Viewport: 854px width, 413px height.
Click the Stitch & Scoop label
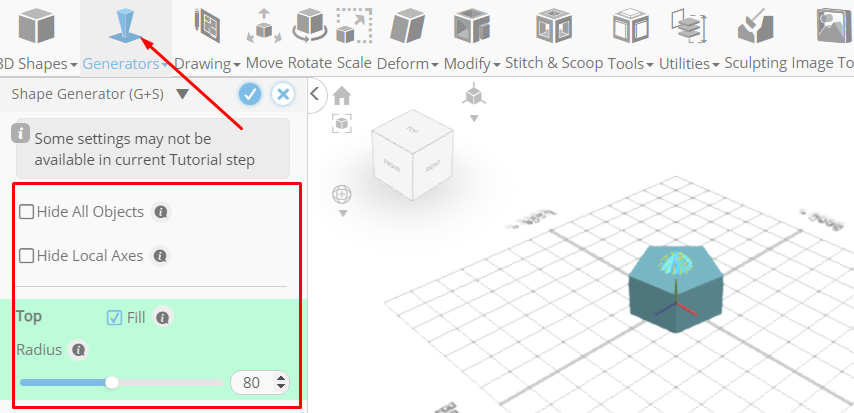tap(554, 63)
